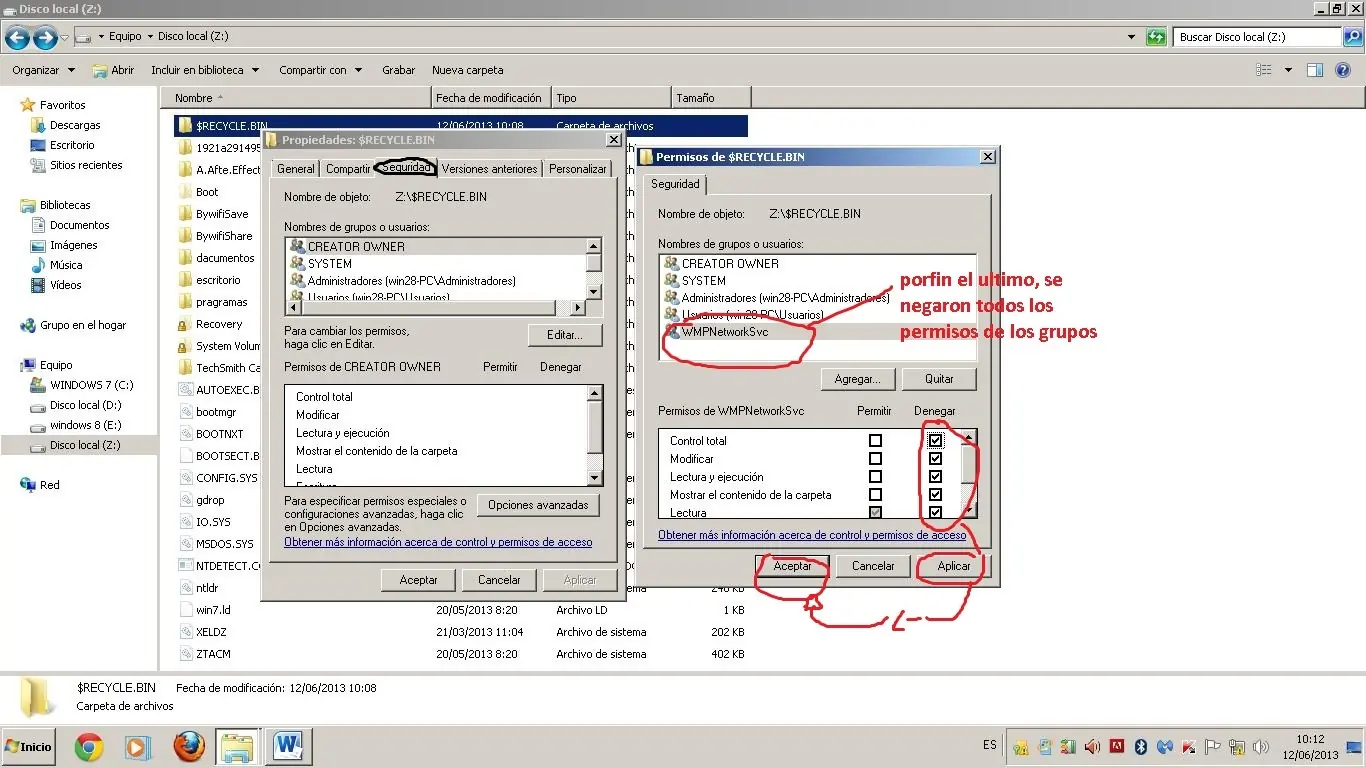Open the view options dropdown arrow
Image resolution: width=1366 pixels, height=768 pixels.
pyautogui.click(x=1288, y=70)
